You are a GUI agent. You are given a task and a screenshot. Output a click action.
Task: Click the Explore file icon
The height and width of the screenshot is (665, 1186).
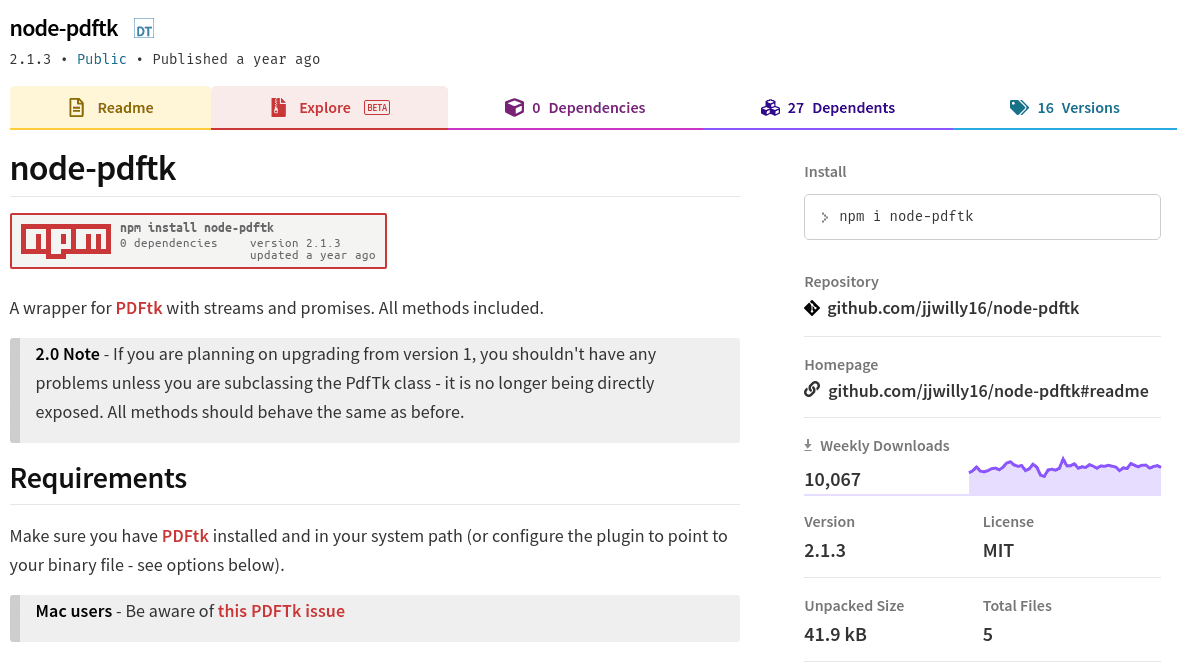tap(278, 107)
